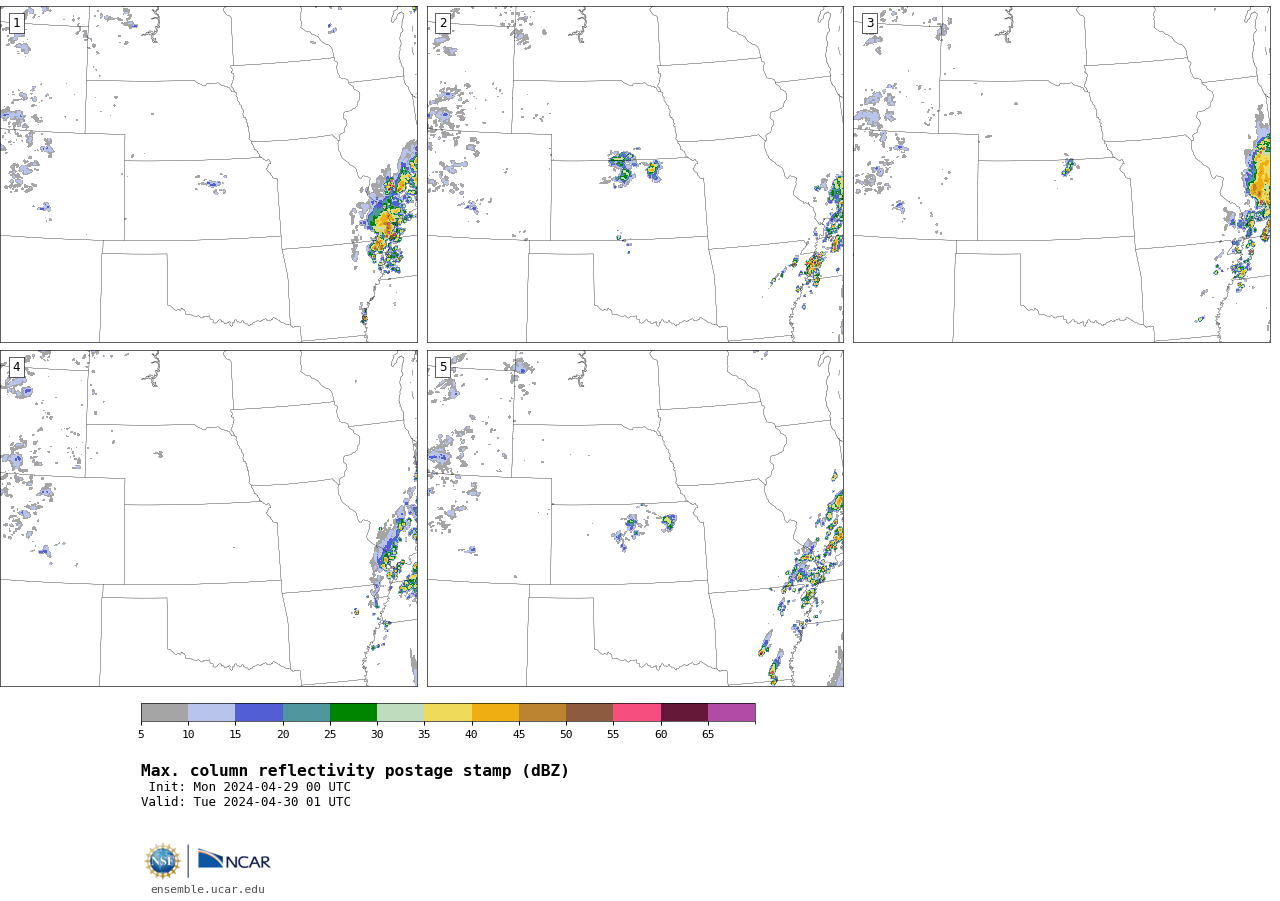Click the colorbar tick label 65
1280x901 pixels.
[x=708, y=735]
